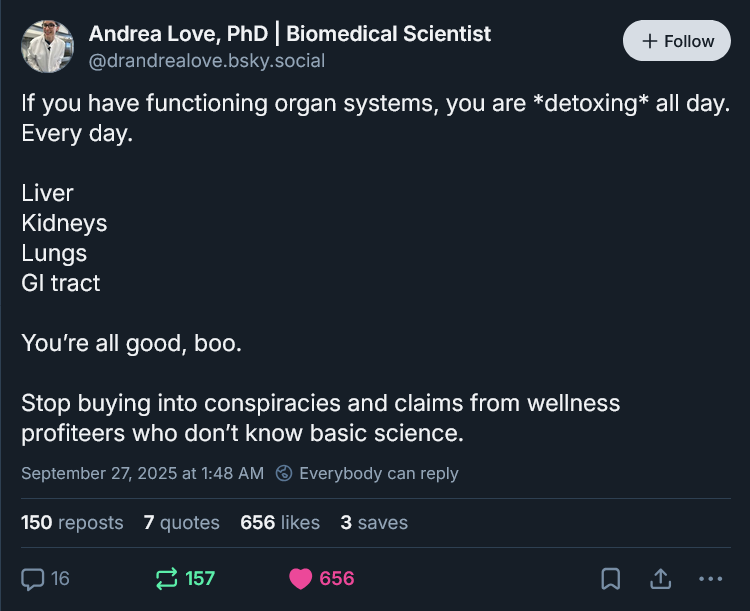The image size is (750, 611).
Task: Unlike the post via pink heart
Action: coord(300,578)
